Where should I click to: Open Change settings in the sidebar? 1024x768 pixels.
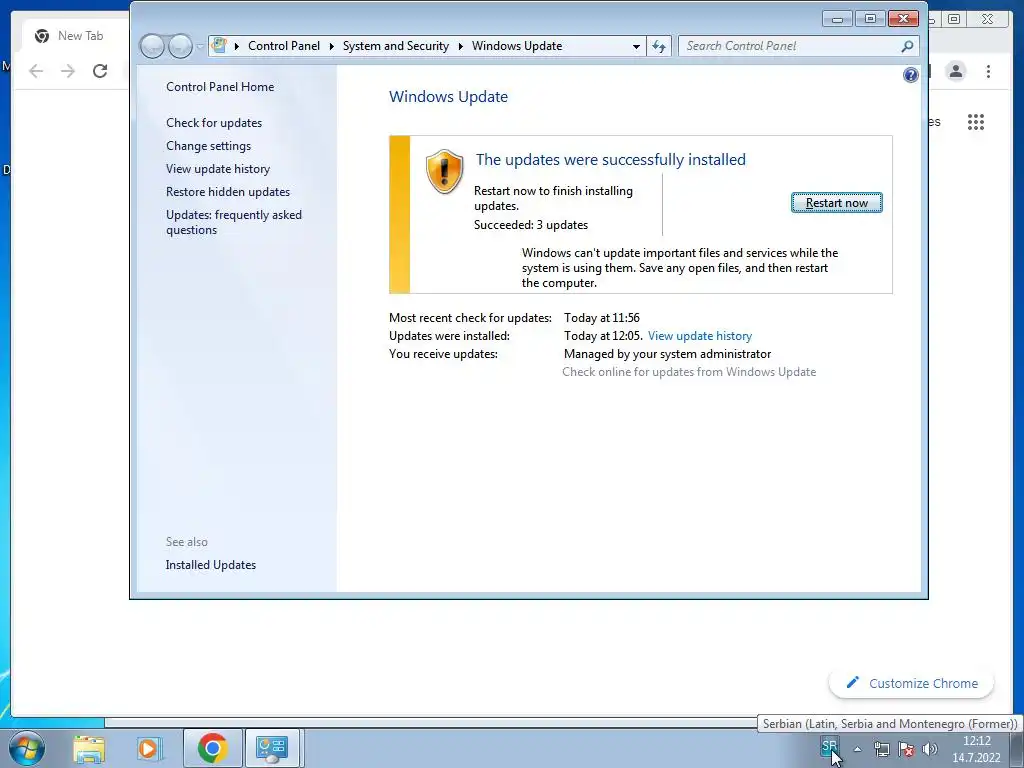click(208, 146)
